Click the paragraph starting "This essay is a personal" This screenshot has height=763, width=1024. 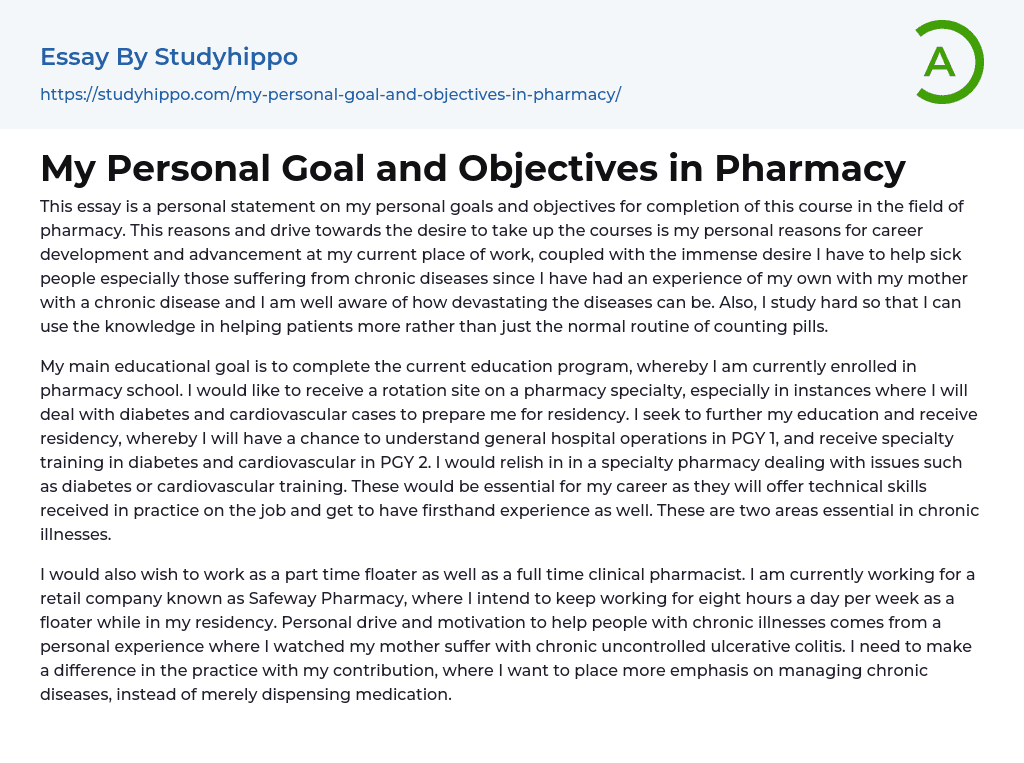tap(504, 266)
